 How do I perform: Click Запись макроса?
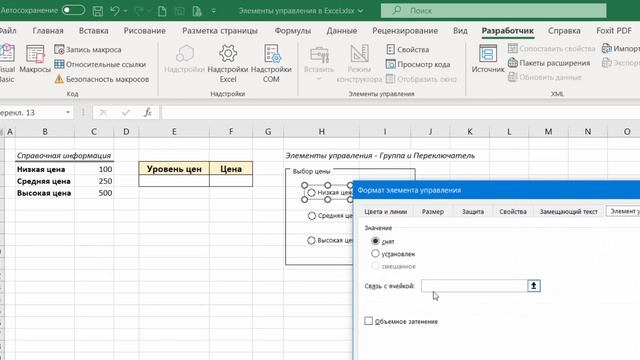(x=88, y=49)
